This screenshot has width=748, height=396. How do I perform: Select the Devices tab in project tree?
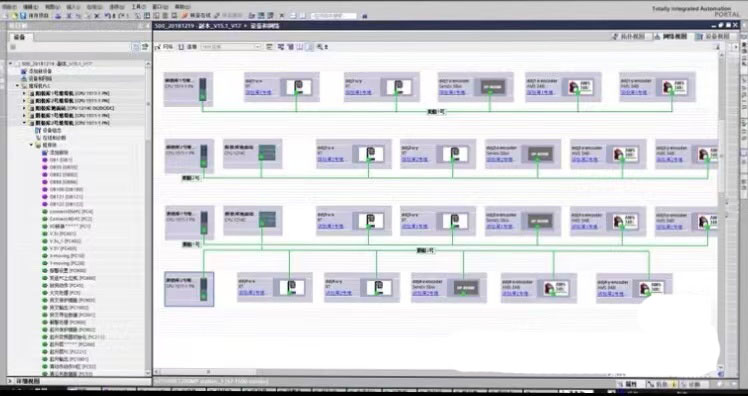tap(20, 37)
